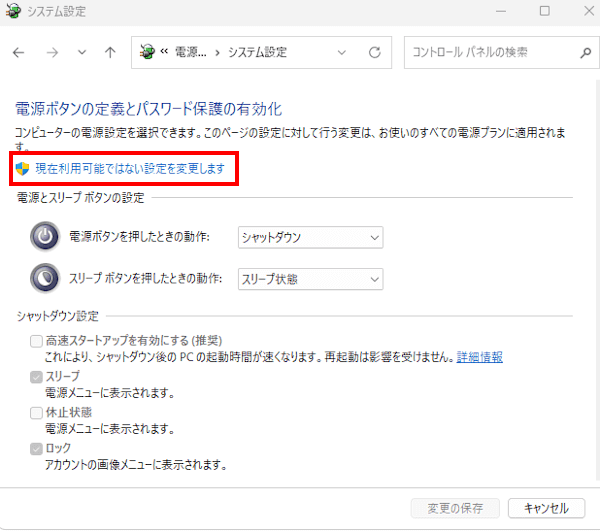Click the sleep button moon icon
600x532 pixels.
[46, 278]
